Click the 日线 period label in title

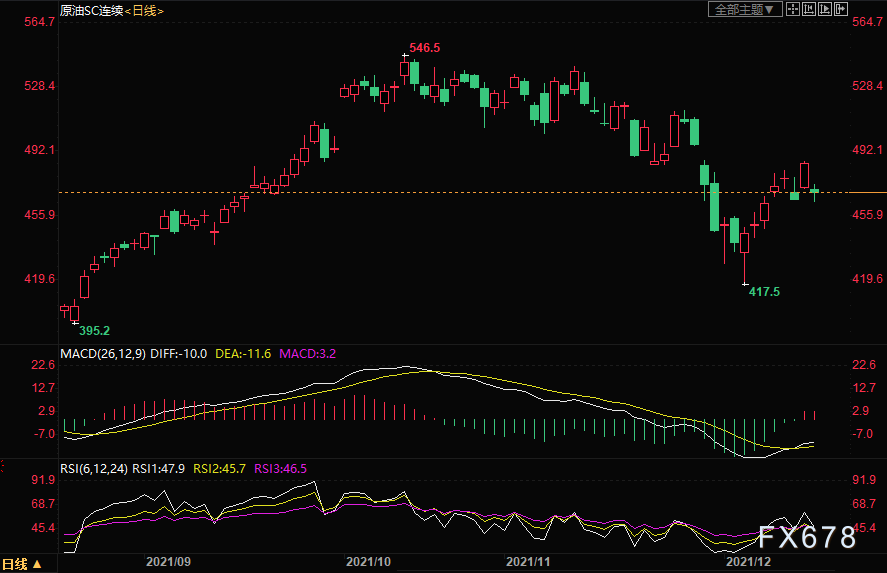pos(144,11)
